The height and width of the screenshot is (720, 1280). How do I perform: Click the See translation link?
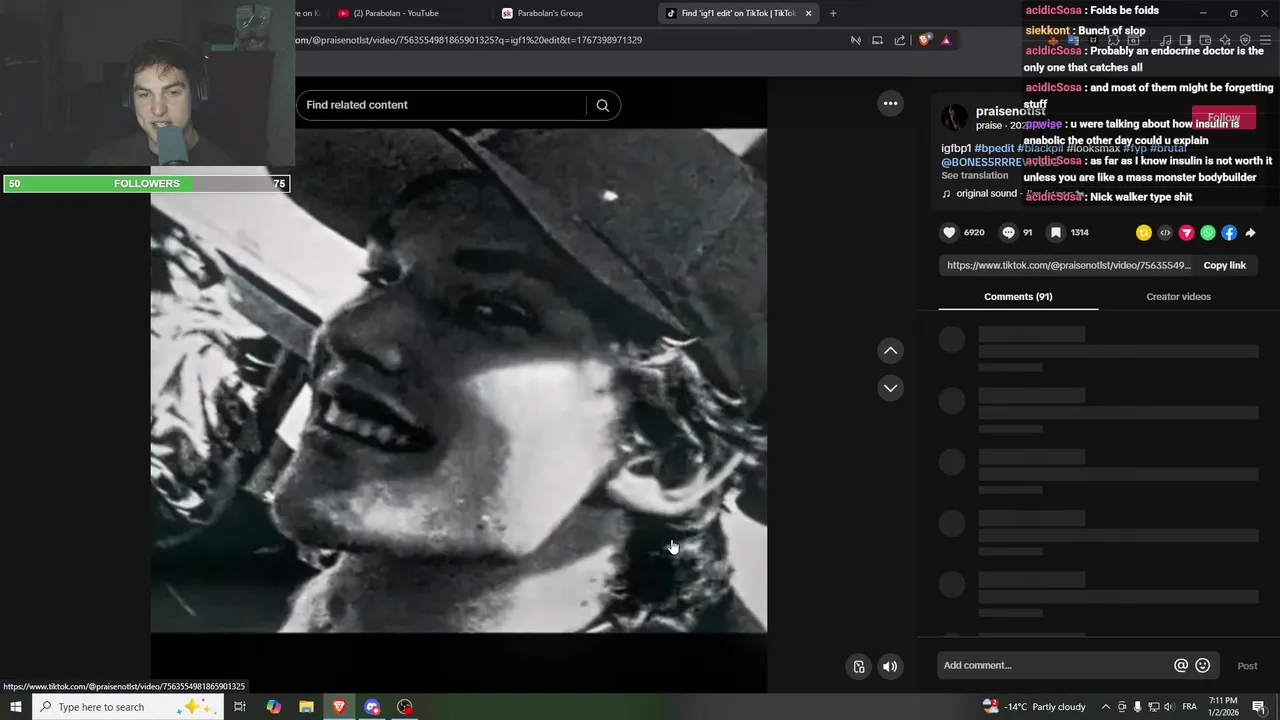pos(974,176)
